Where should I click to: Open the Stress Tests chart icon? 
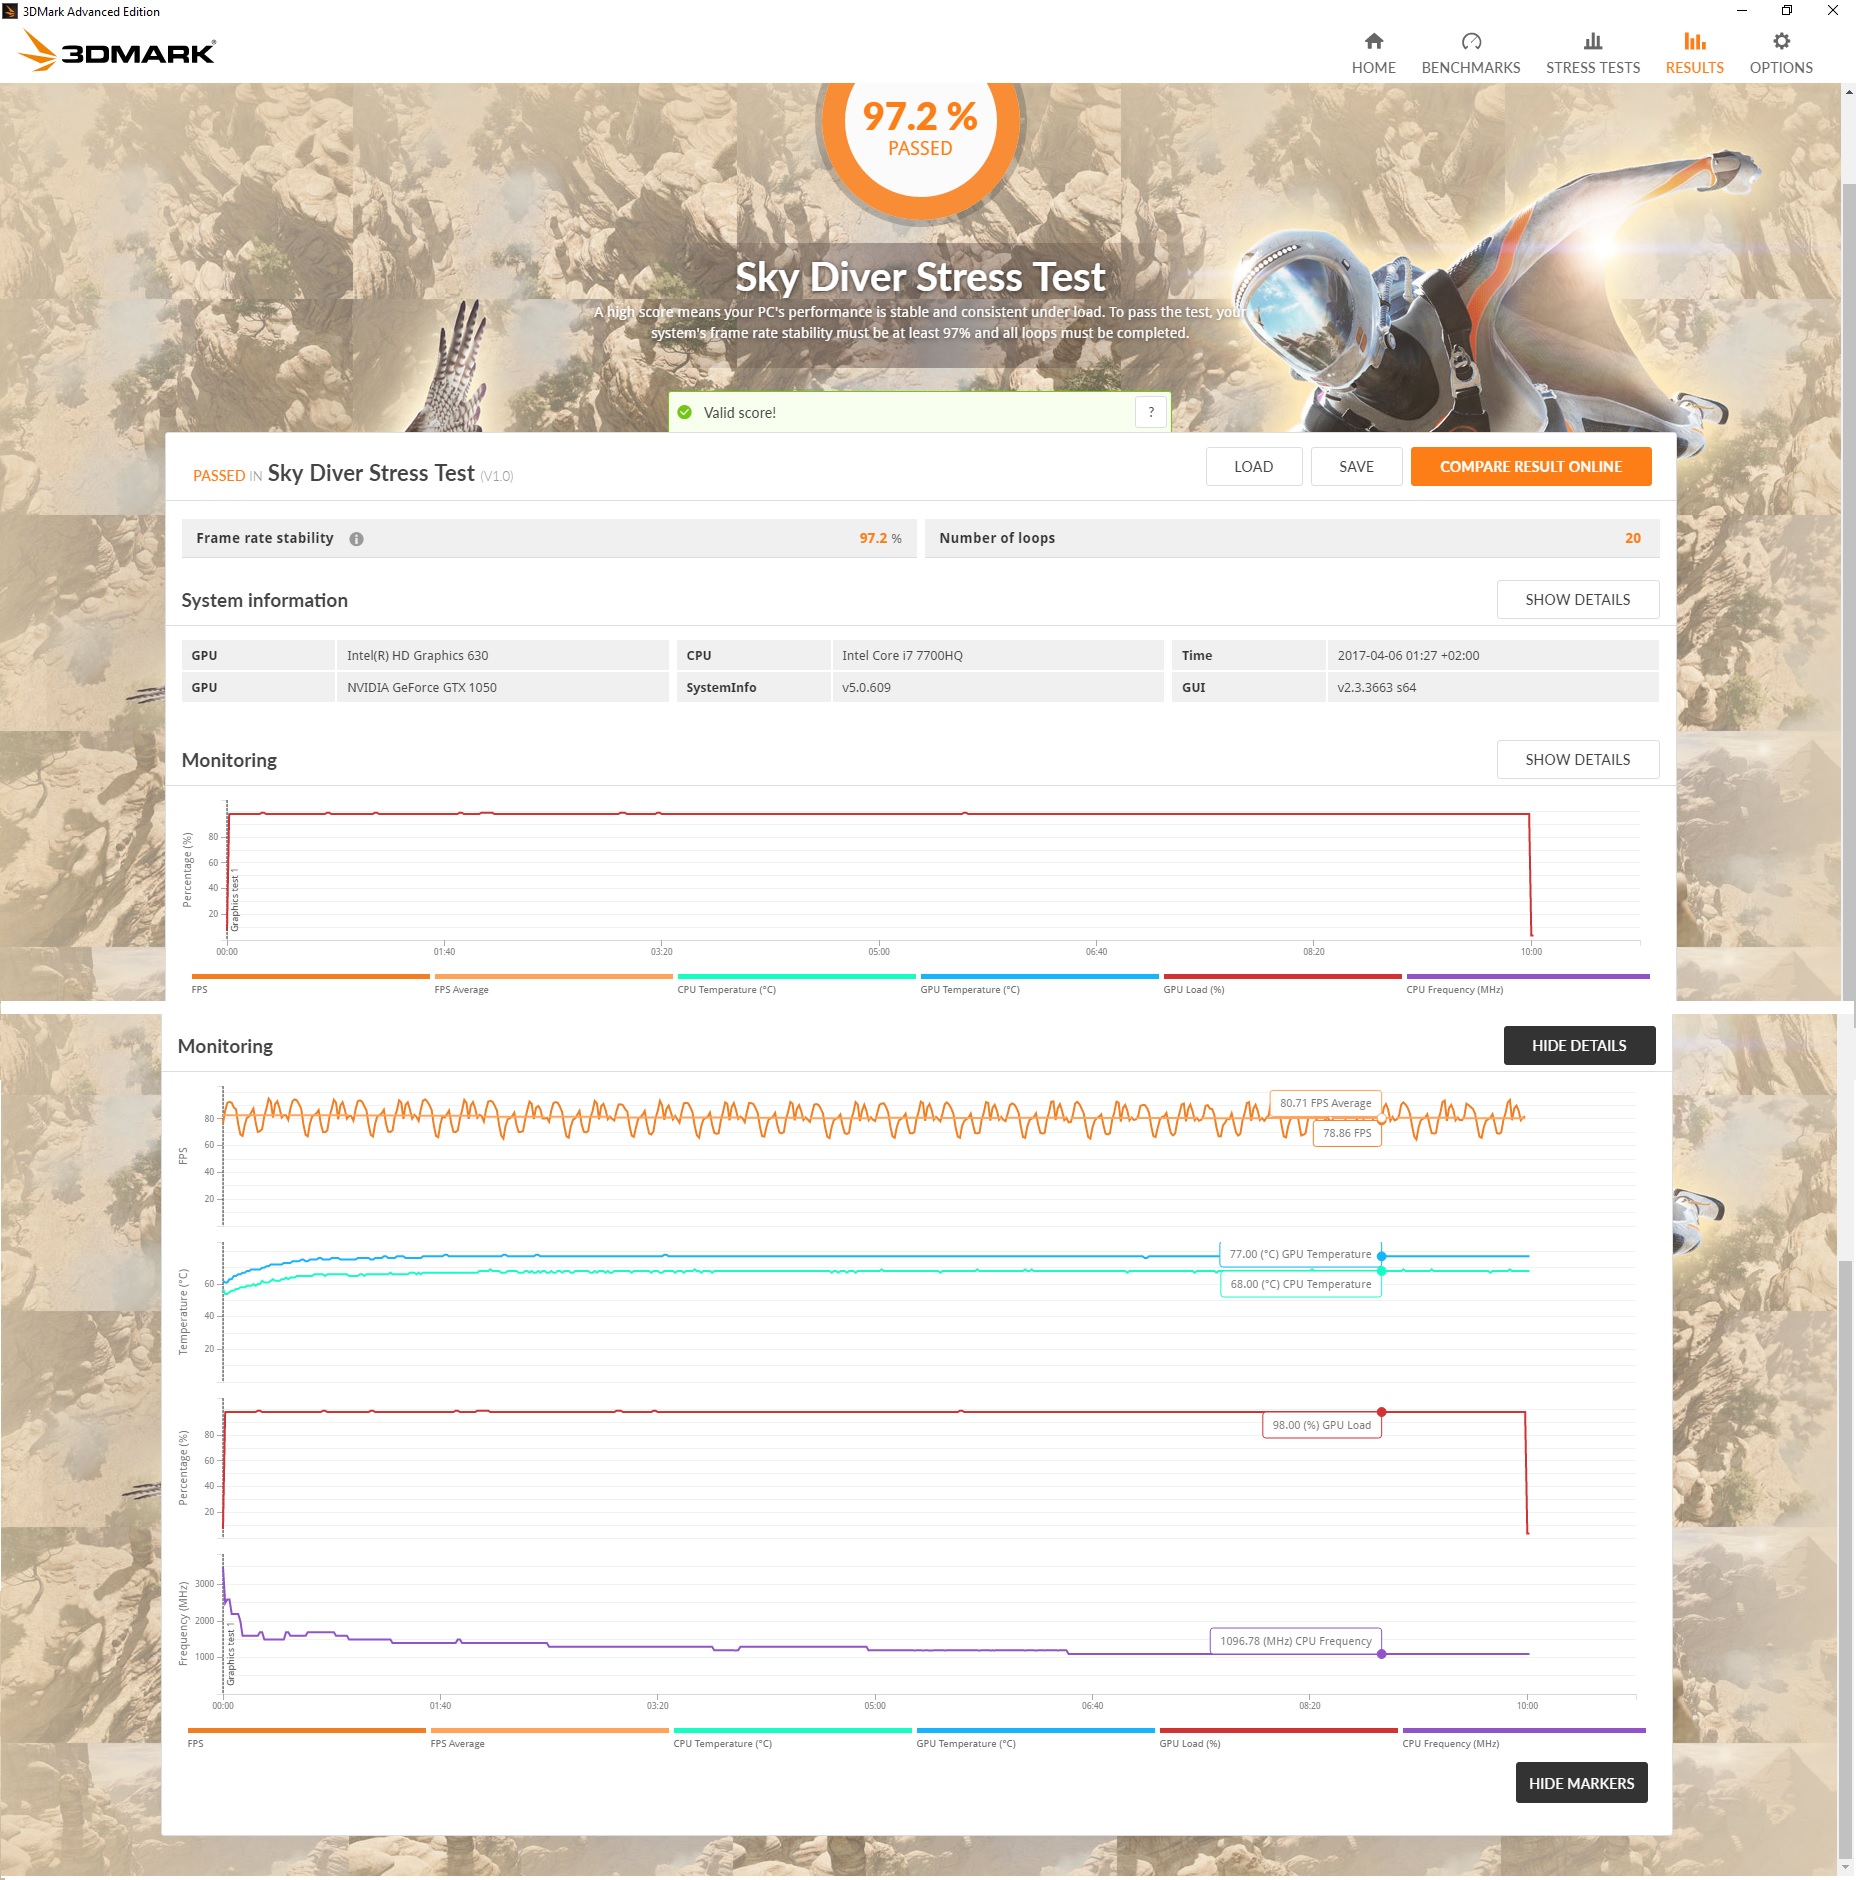click(x=1592, y=41)
